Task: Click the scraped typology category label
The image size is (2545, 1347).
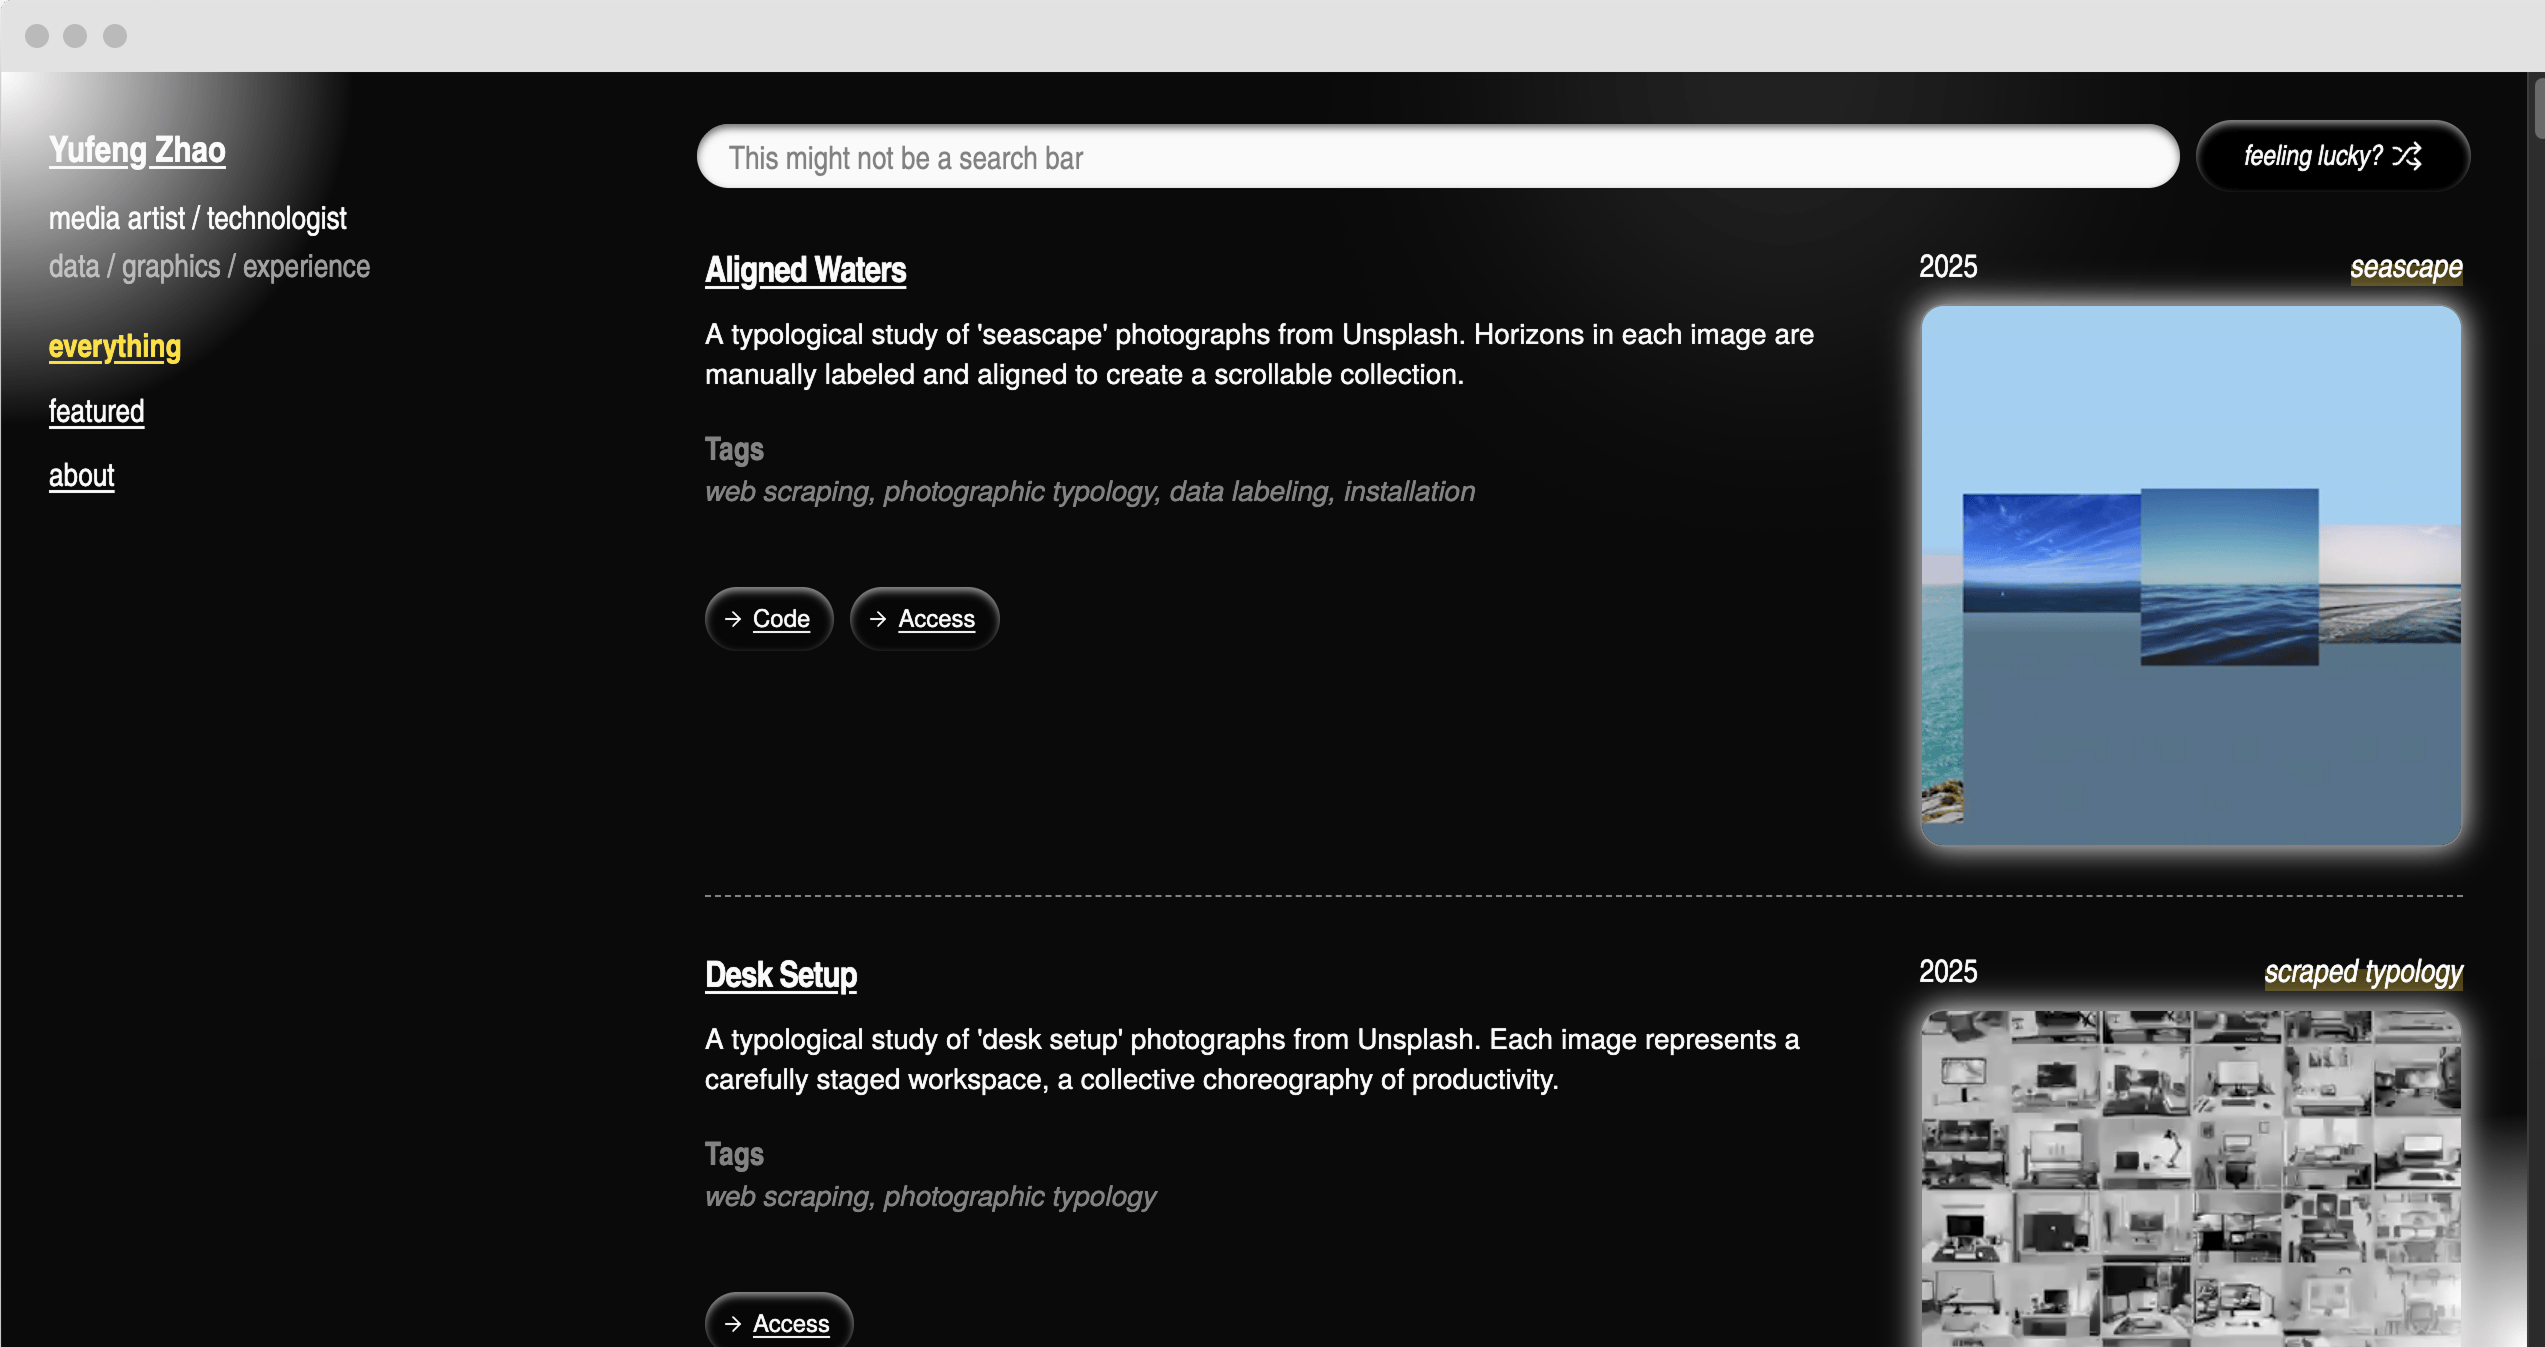Action: [x=2362, y=972]
